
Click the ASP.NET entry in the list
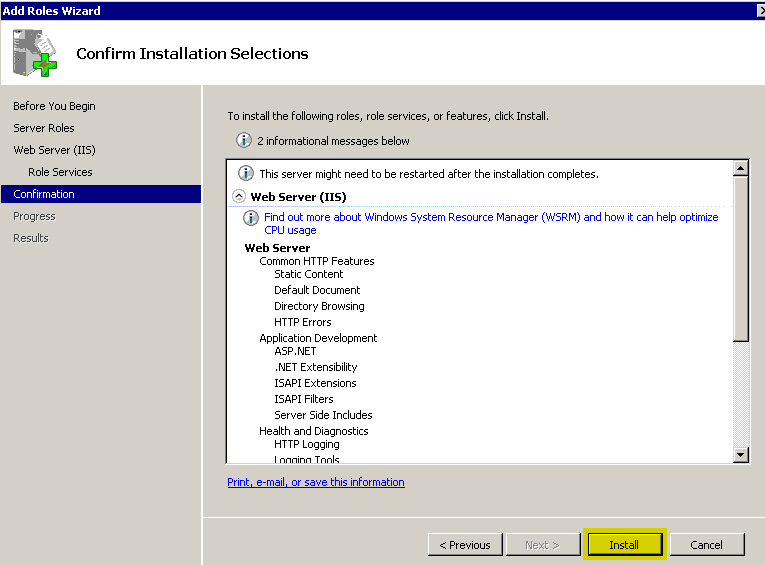(x=295, y=351)
